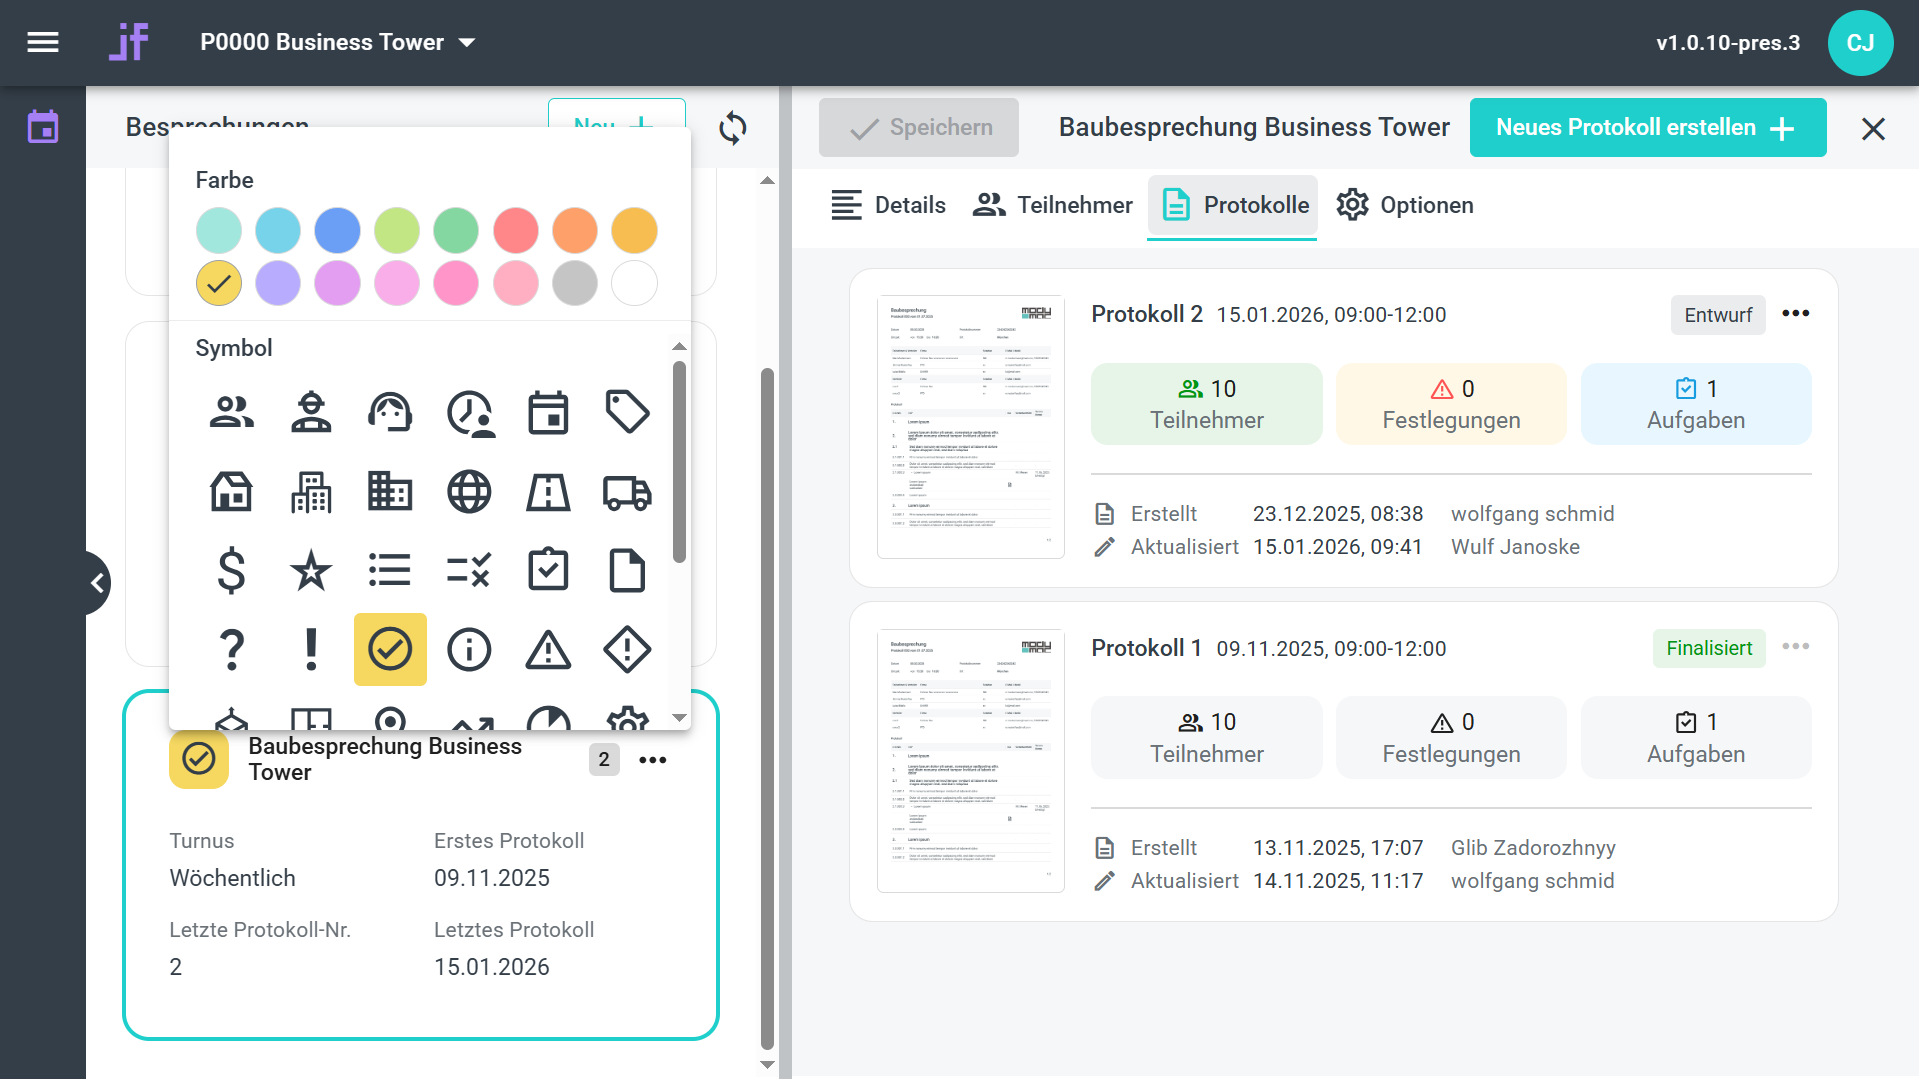Open the calendar sidebar icon
This screenshot has width=1919, height=1079.
coord(43,128)
